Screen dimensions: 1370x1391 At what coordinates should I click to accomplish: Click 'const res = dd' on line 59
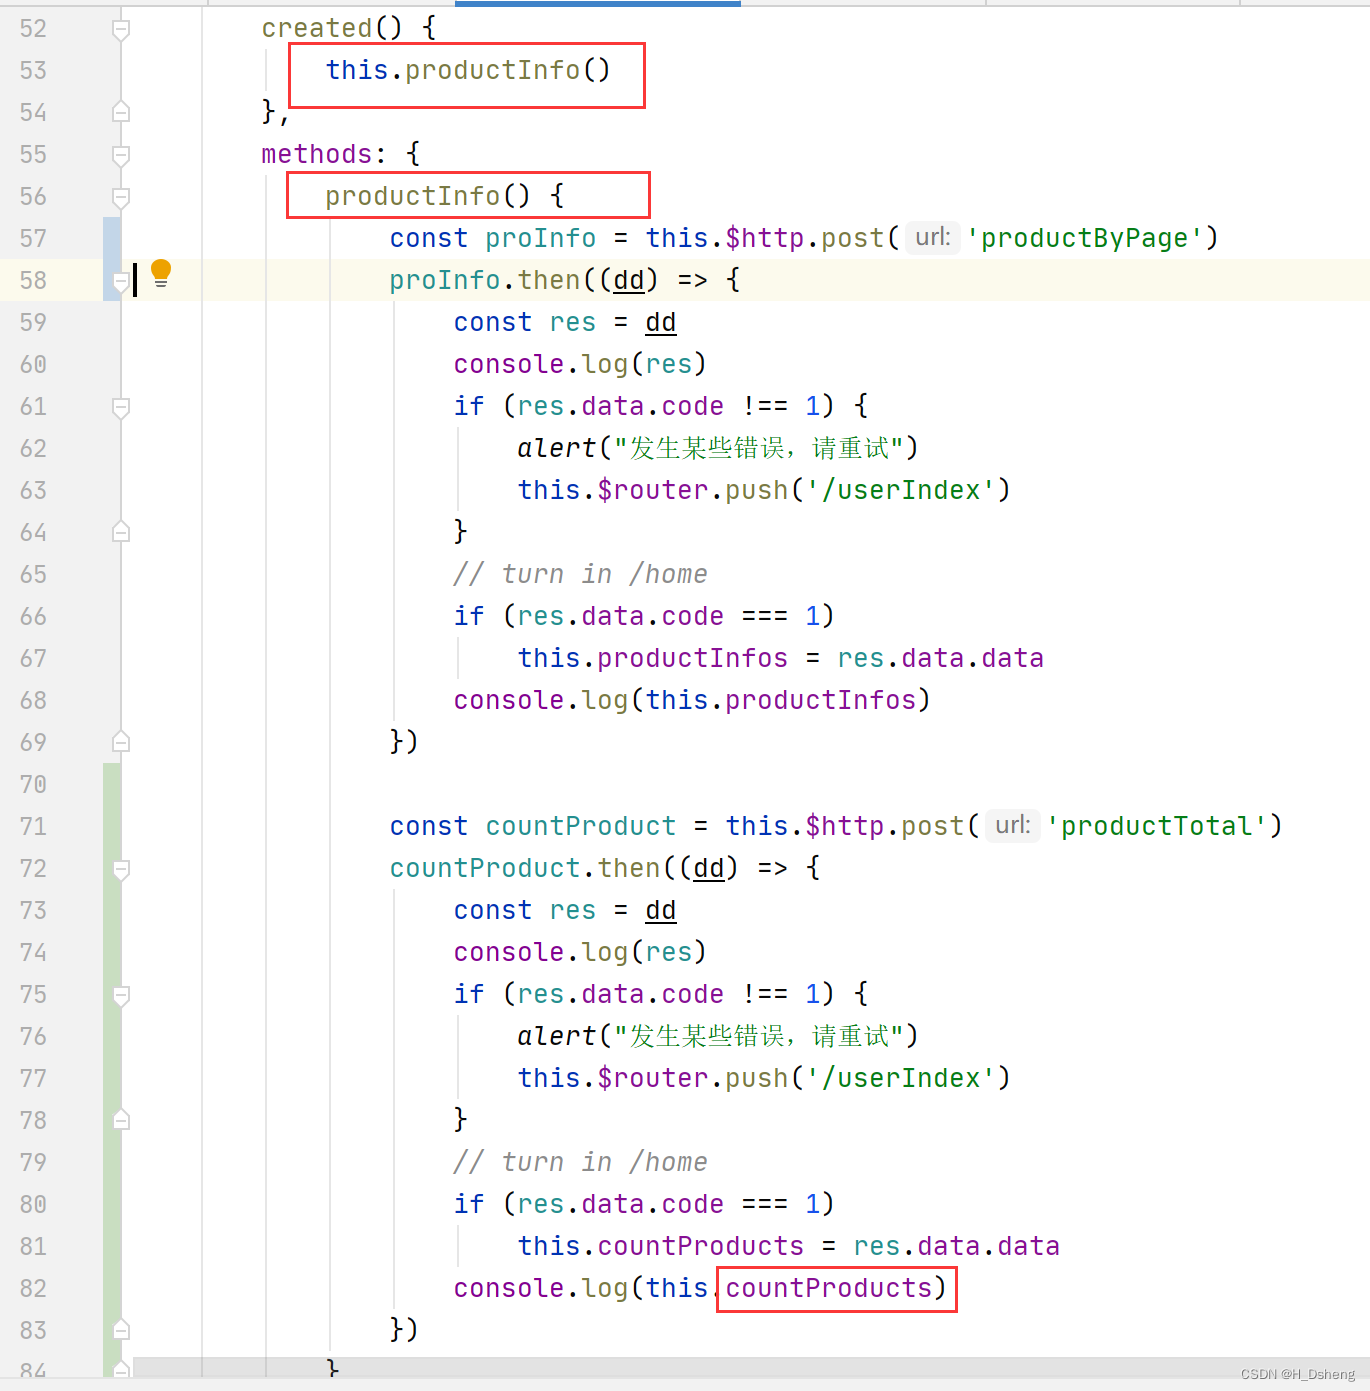click(x=565, y=322)
